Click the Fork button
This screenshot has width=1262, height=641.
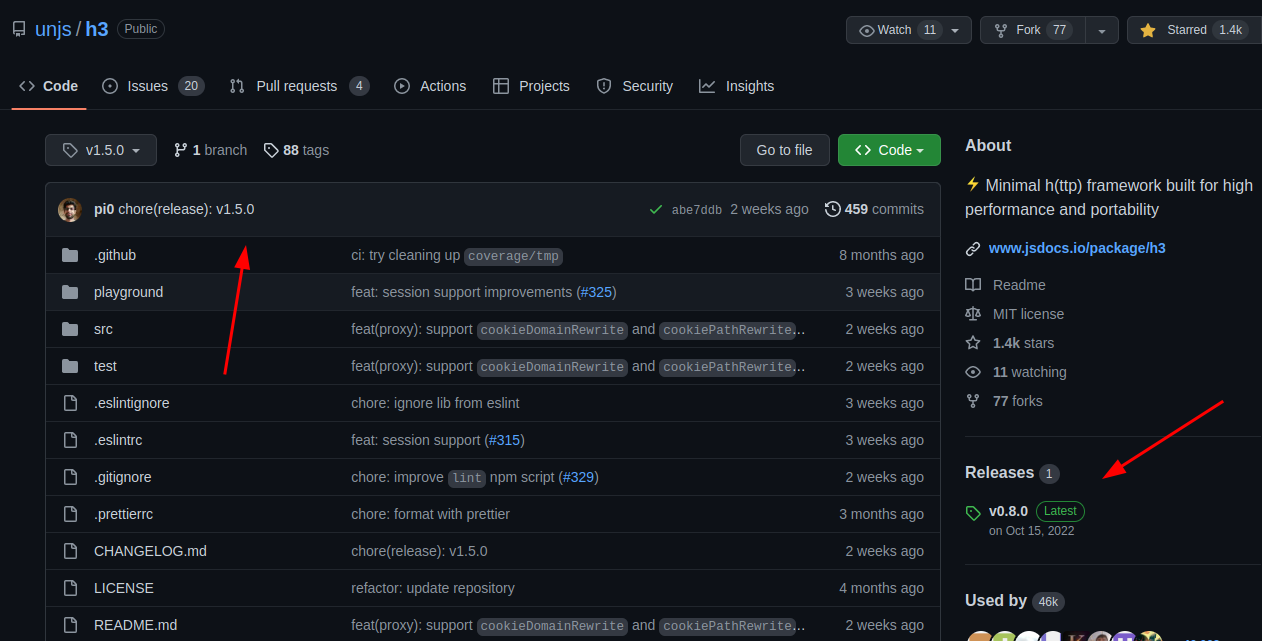coord(1032,30)
